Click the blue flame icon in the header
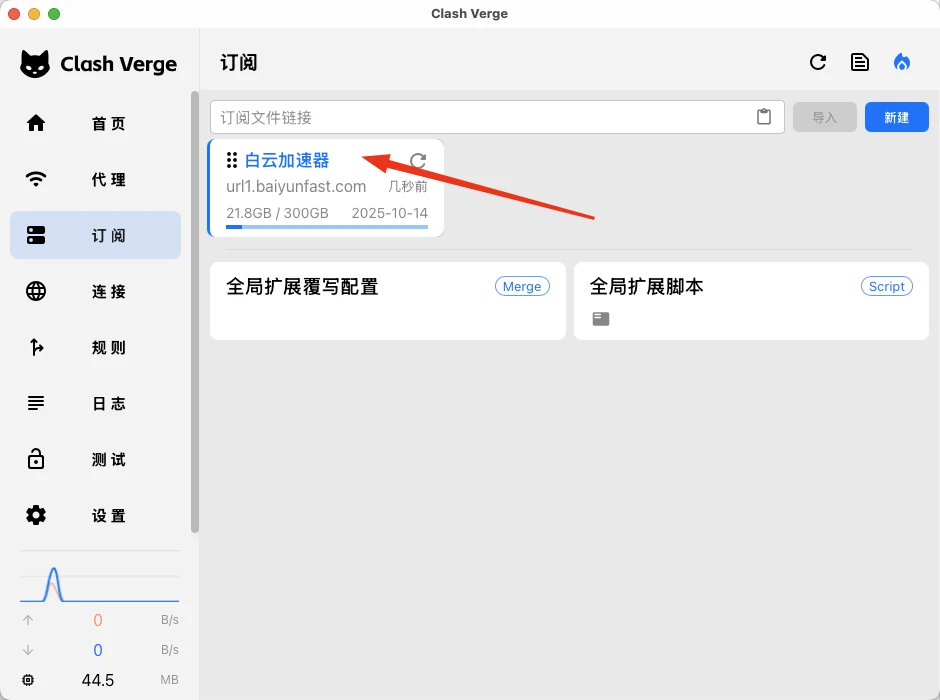Image resolution: width=940 pixels, height=700 pixels. pos(901,61)
